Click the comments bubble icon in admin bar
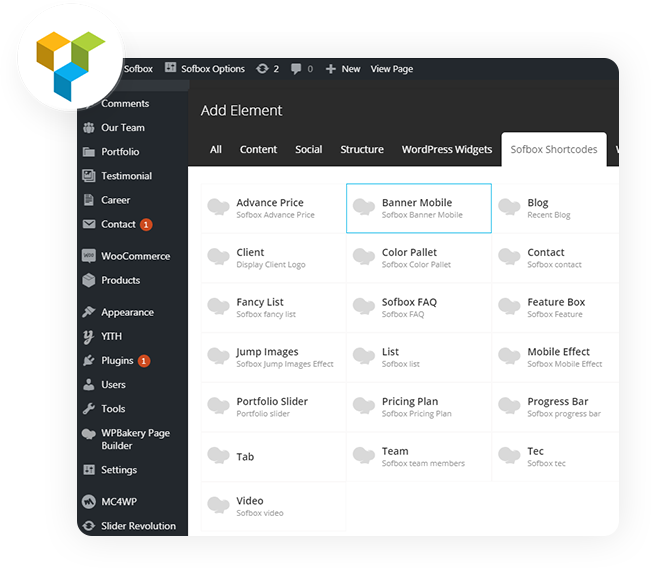Viewport: 658px width, 568px height. [296, 69]
